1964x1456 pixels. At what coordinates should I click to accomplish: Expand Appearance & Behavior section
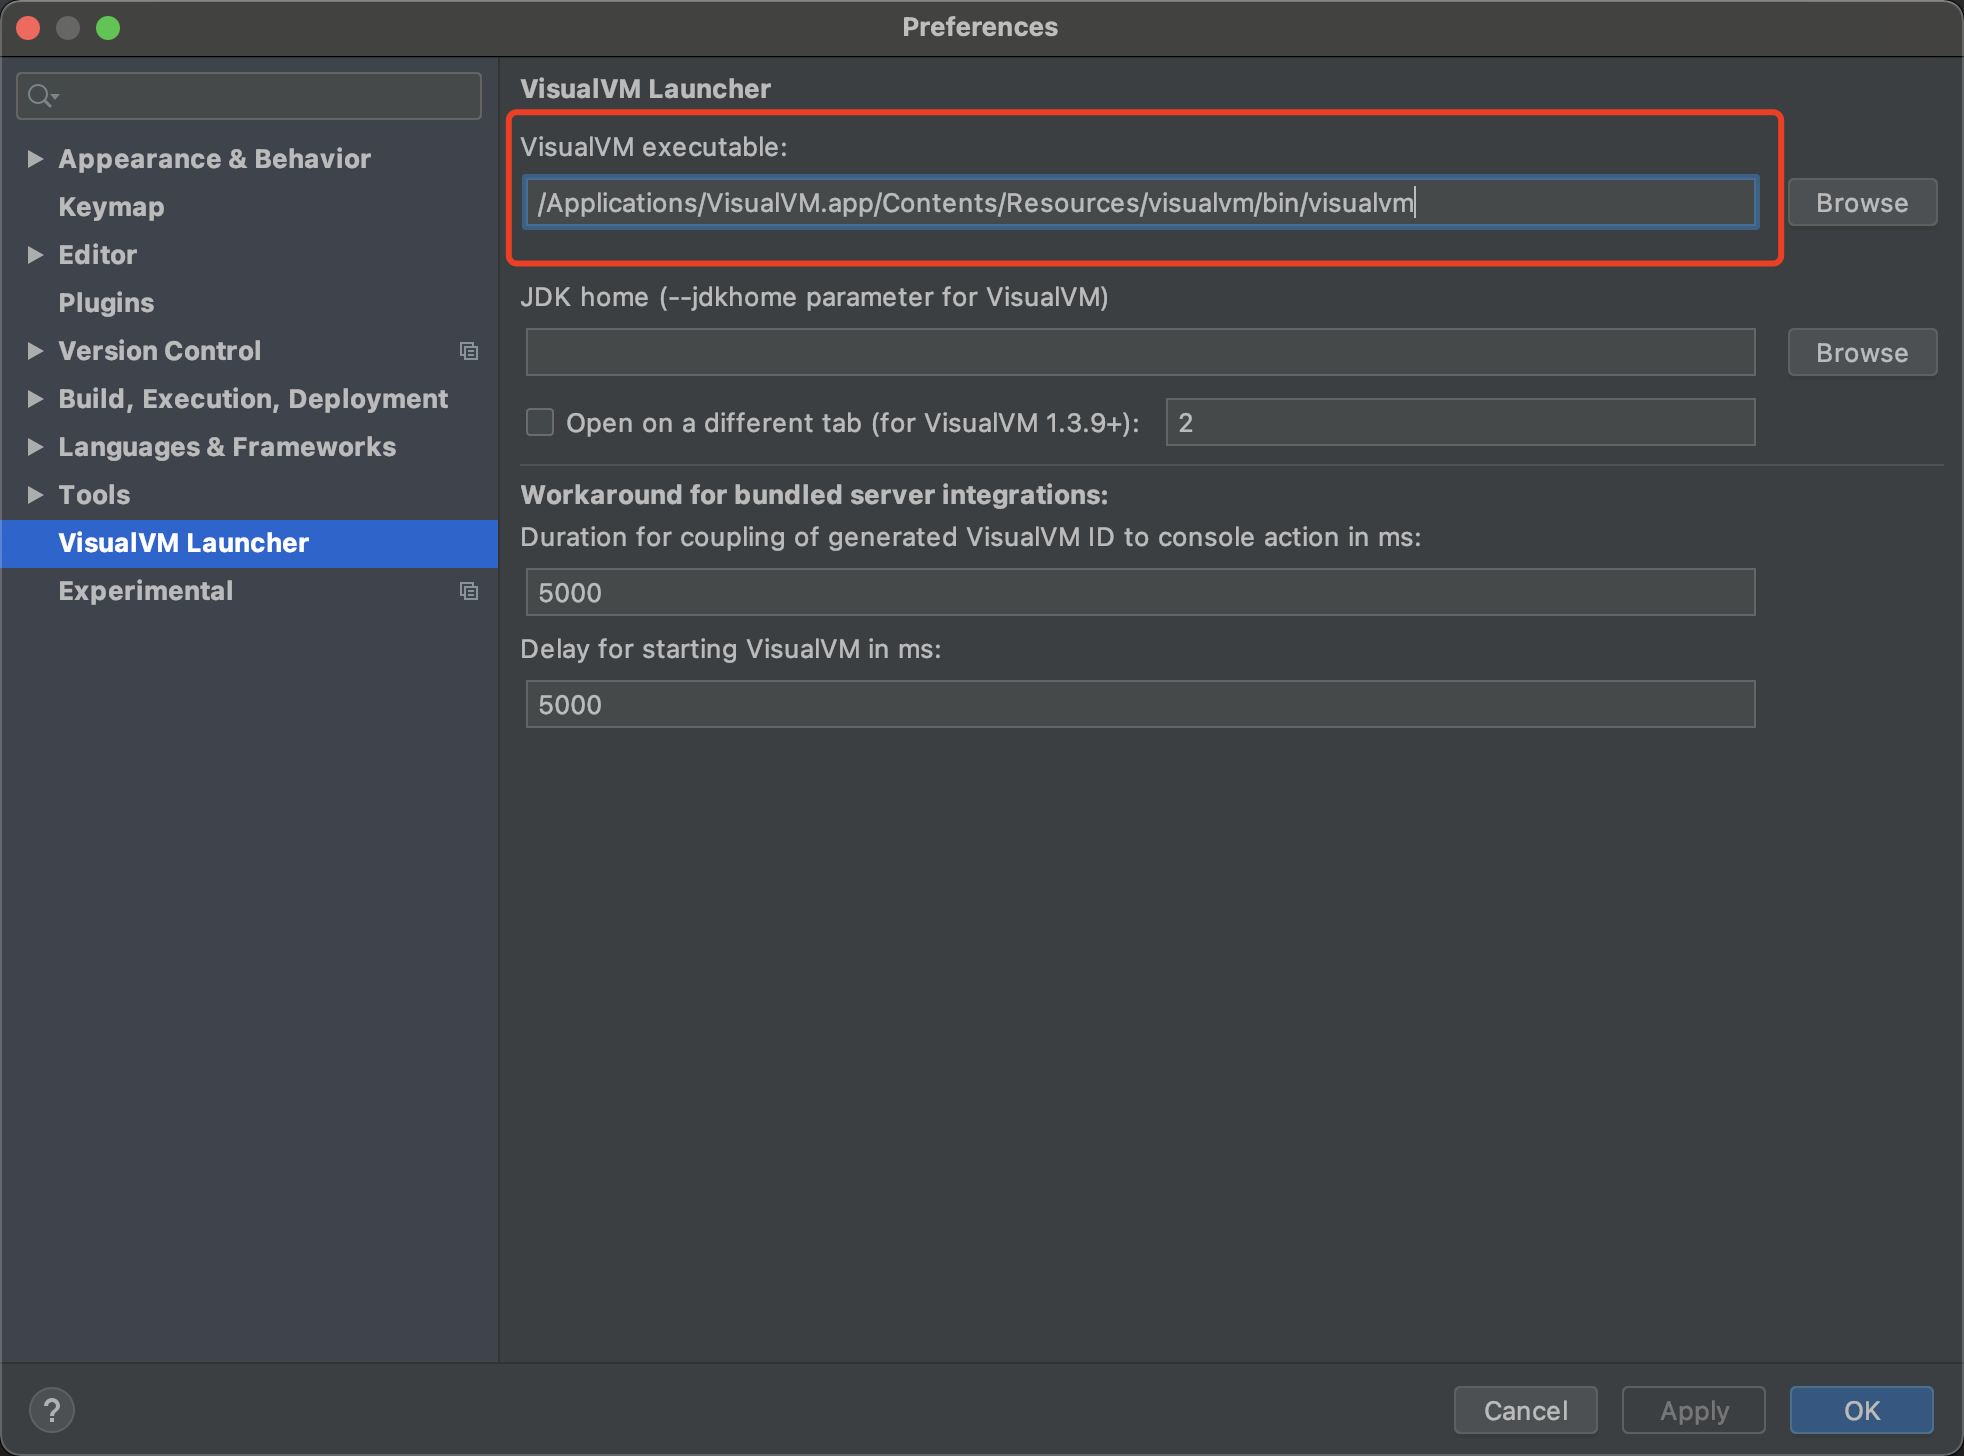[x=35, y=159]
